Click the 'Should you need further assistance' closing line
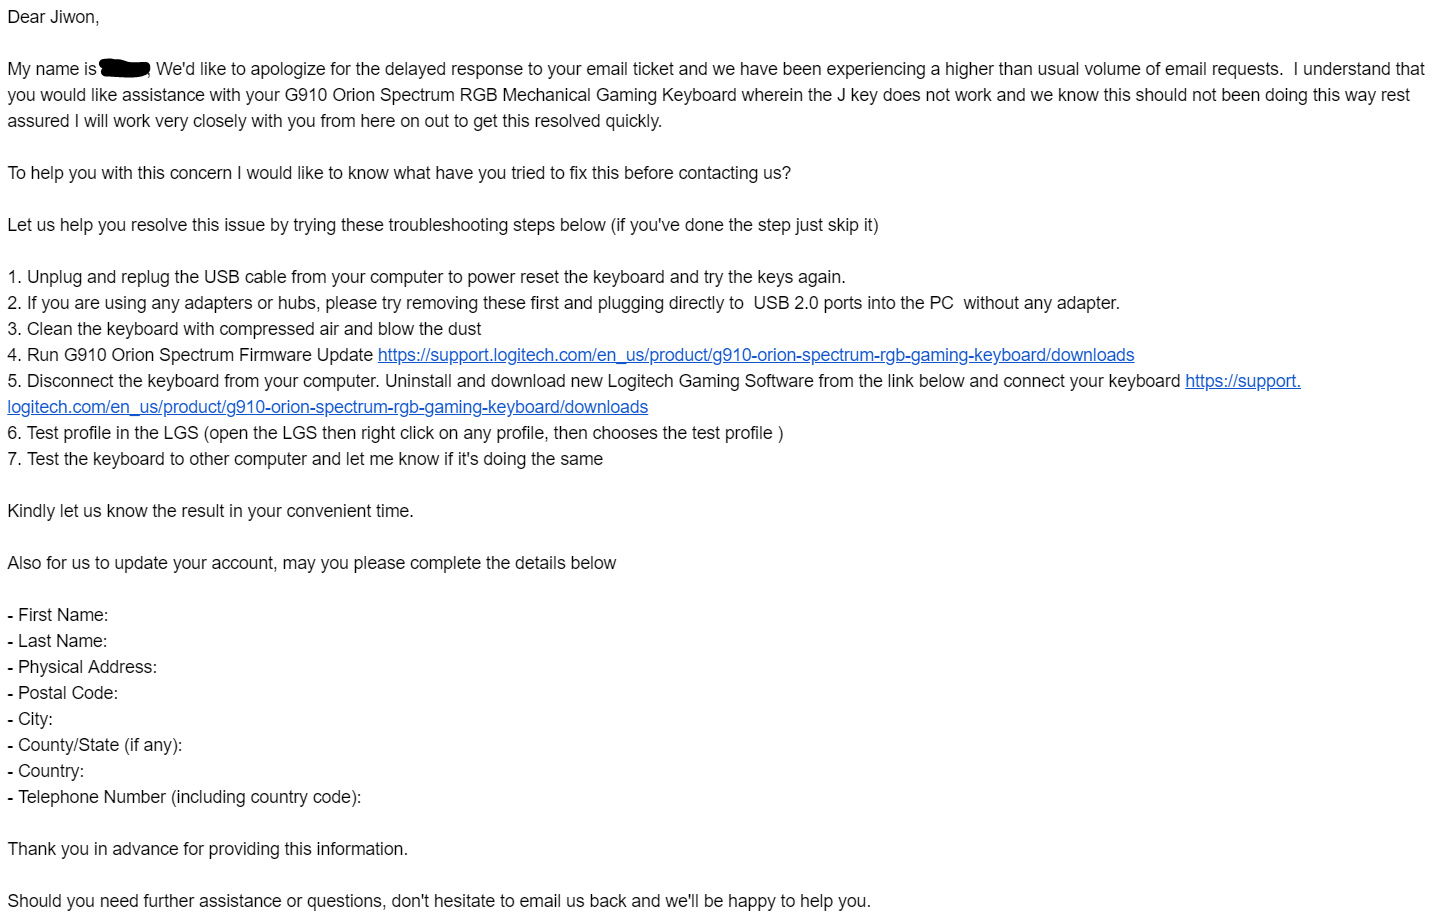 439,901
